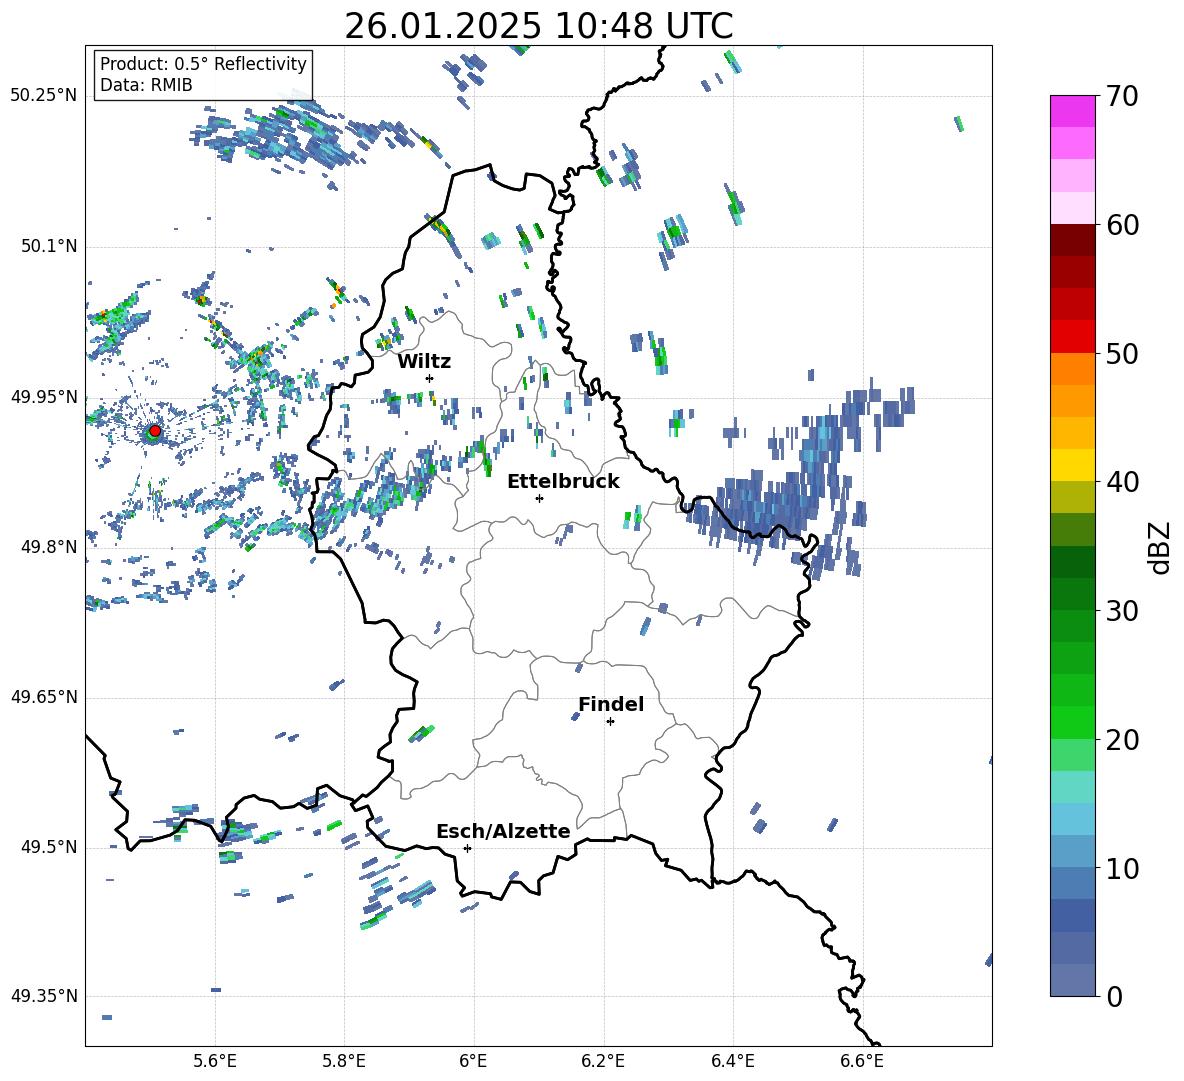Screen dimensions: 1184x1081
Task: Pick the bright green 20 dBZ colorbar swatch
Action: click(1072, 722)
